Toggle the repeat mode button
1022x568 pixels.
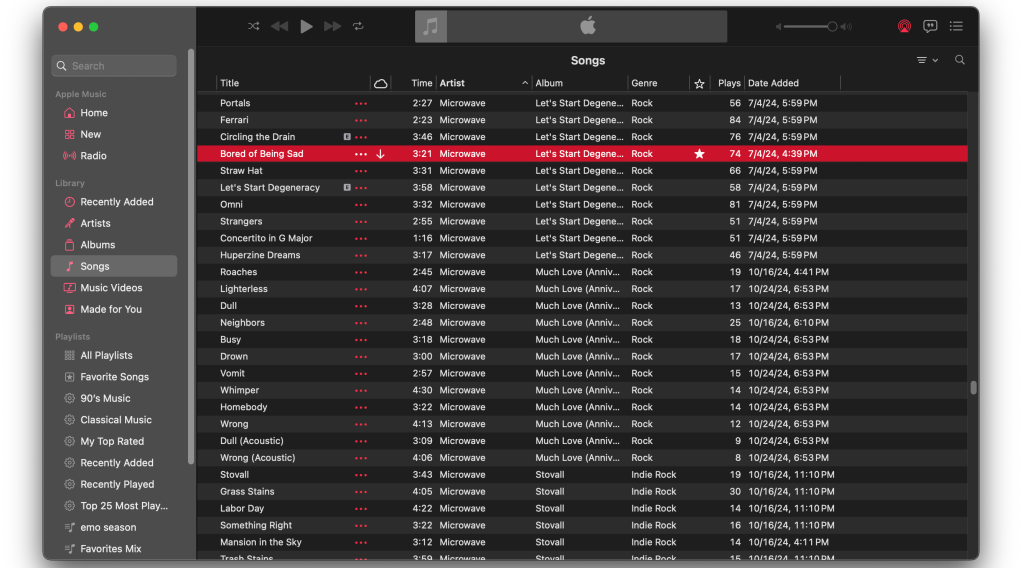tap(358, 26)
